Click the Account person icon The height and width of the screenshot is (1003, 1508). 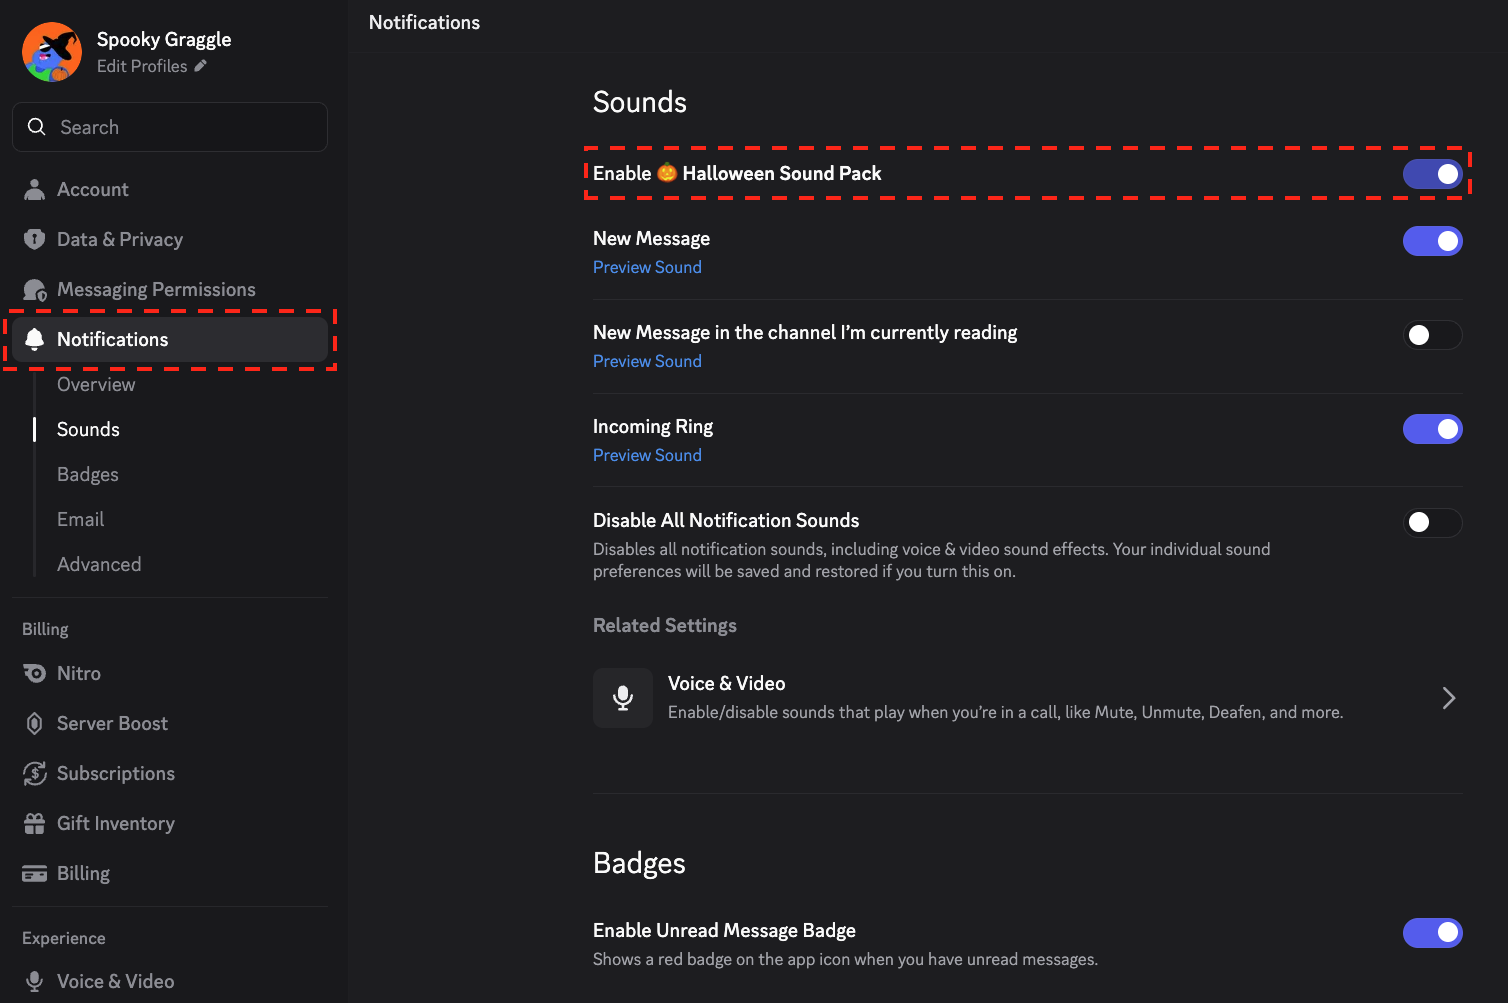point(34,189)
